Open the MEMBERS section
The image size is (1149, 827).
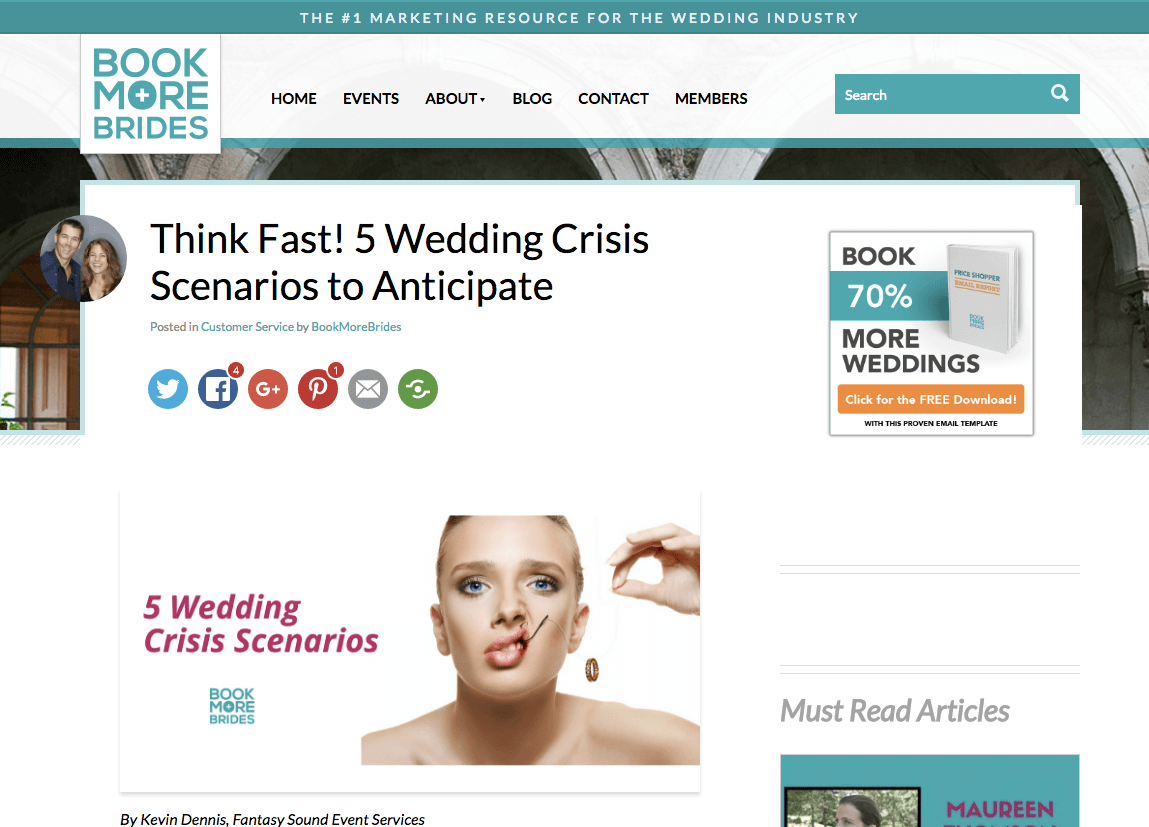[711, 98]
